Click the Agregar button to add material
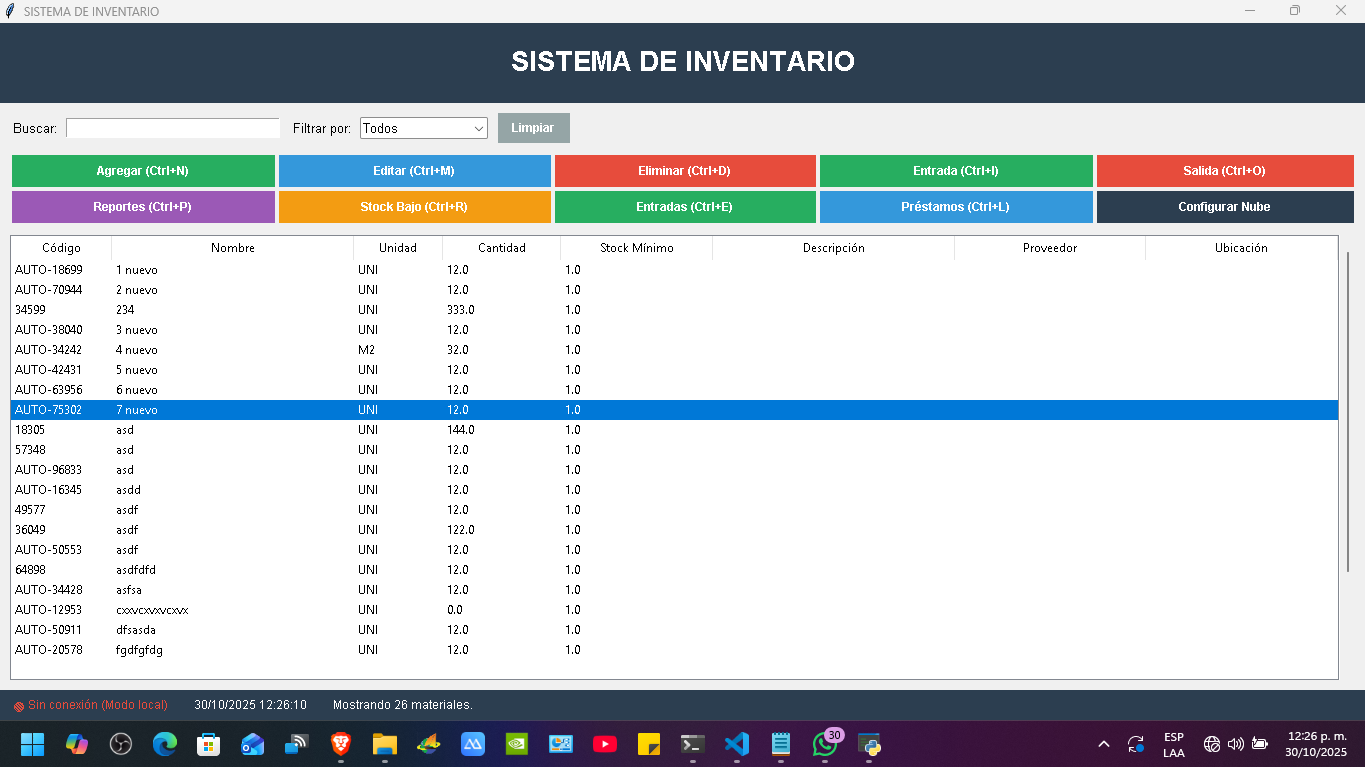The height and width of the screenshot is (767, 1365). [143, 171]
